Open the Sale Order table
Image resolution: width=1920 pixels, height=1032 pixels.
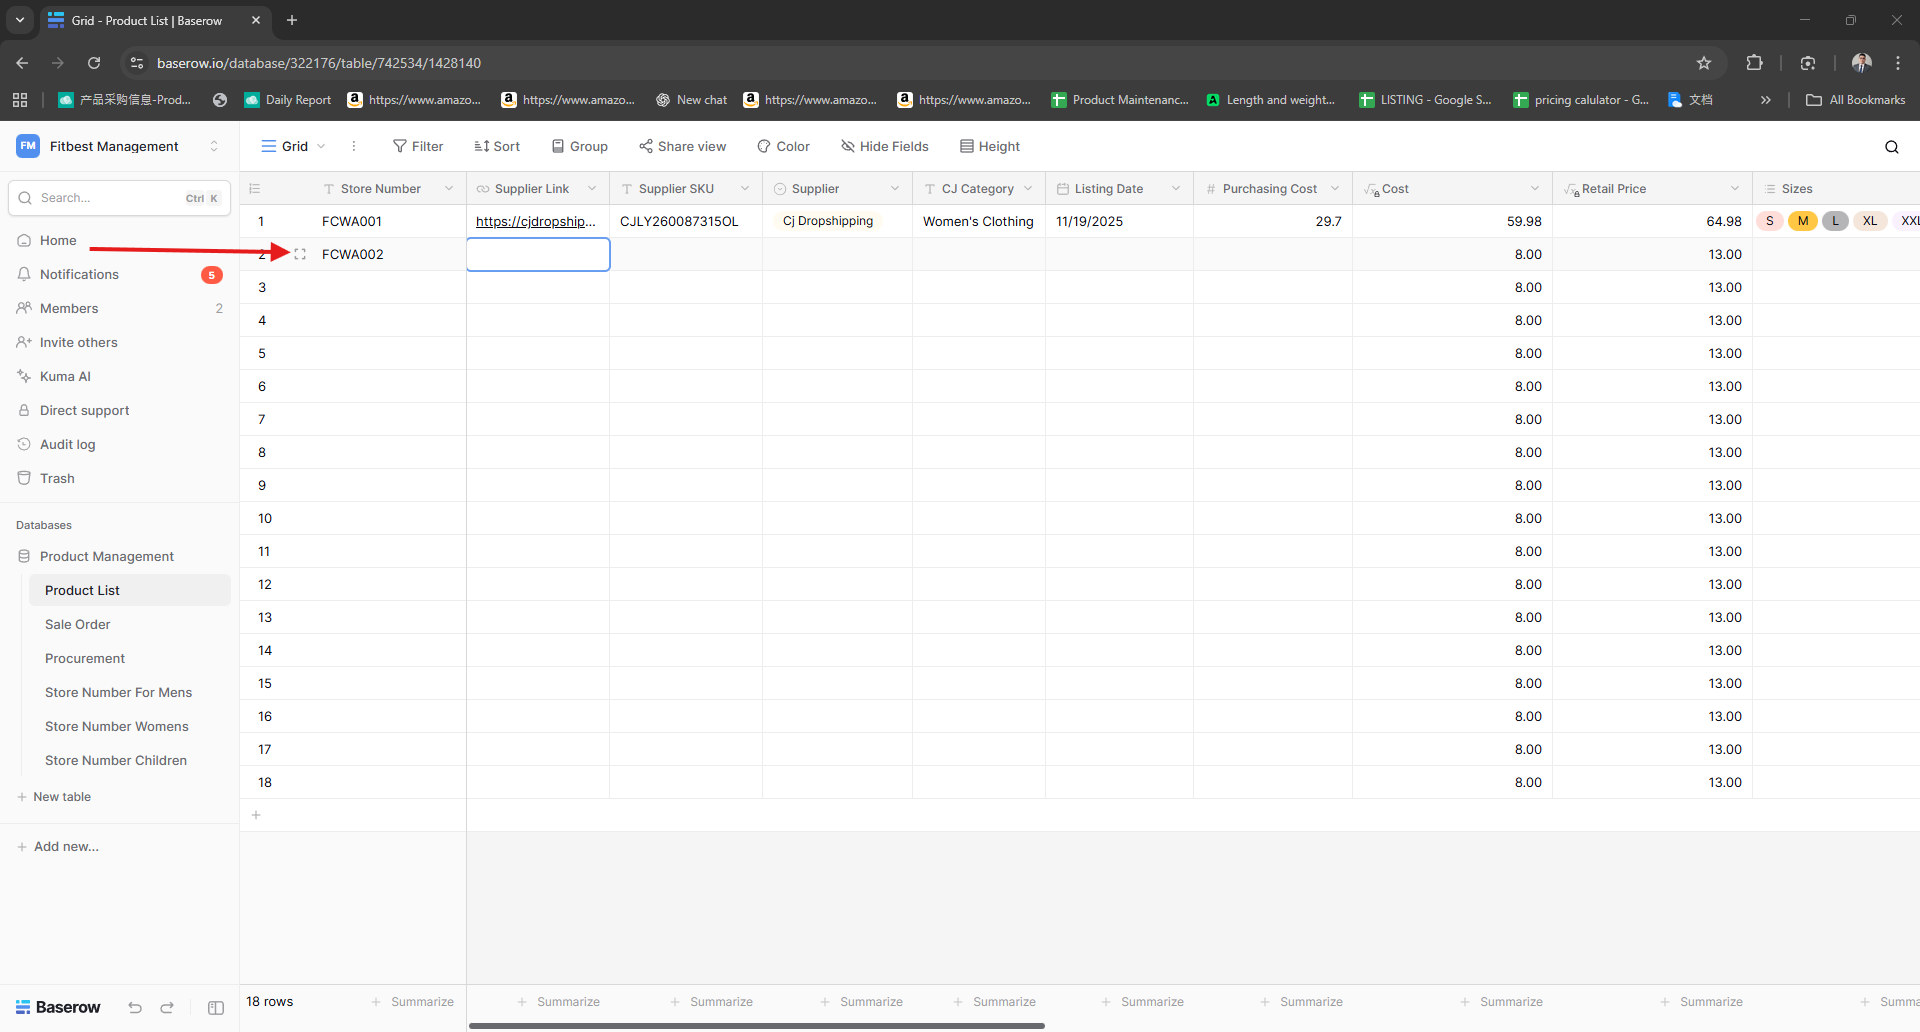(x=78, y=624)
